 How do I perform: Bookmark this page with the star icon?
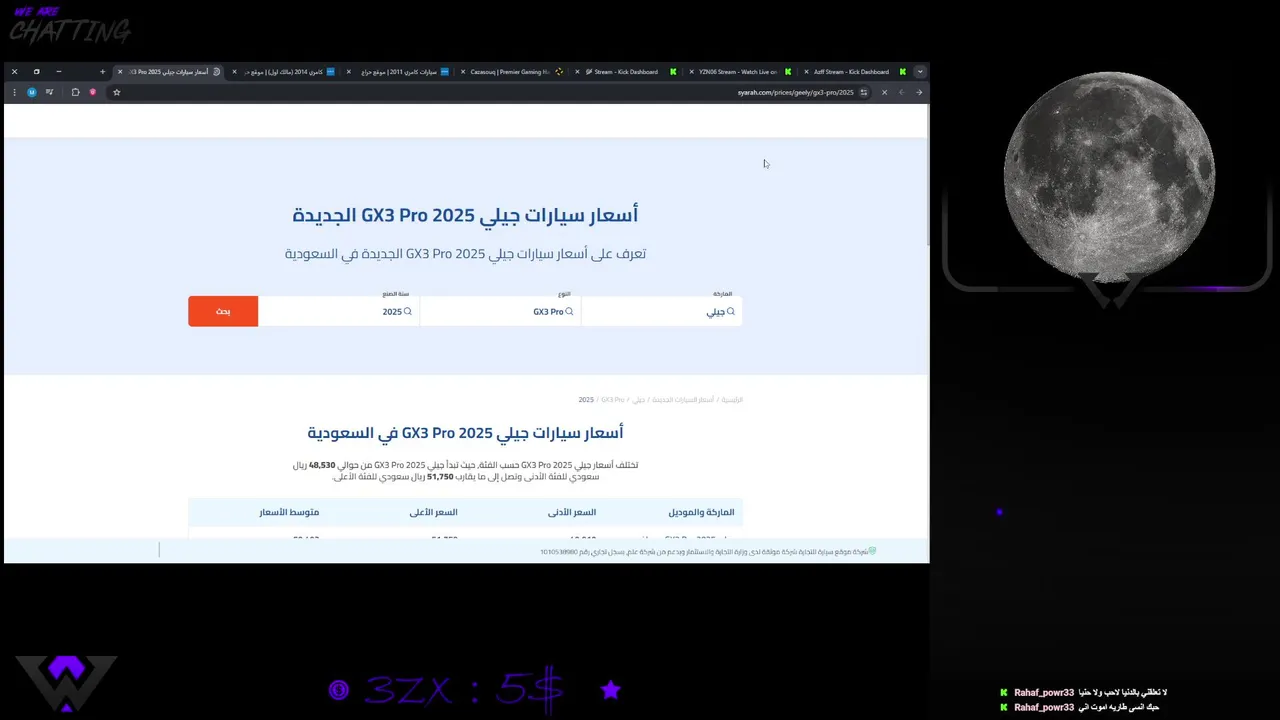(x=116, y=92)
